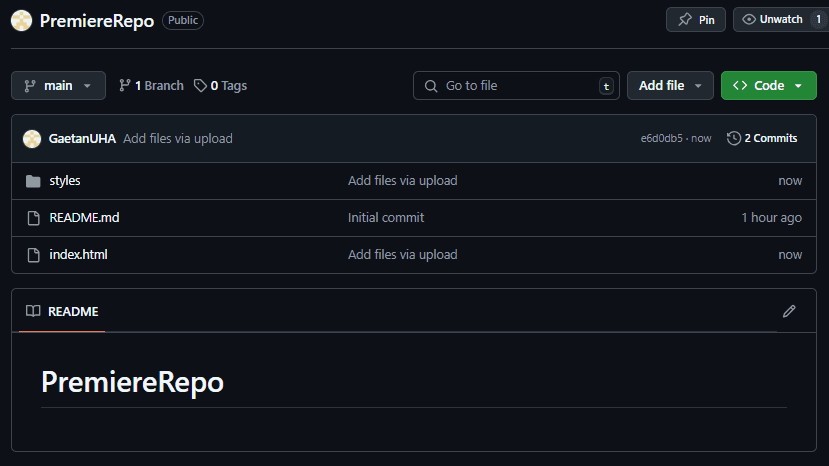The image size is (829, 466).
Task: Open the main branch dropdown
Action: [x=58, y=86]
